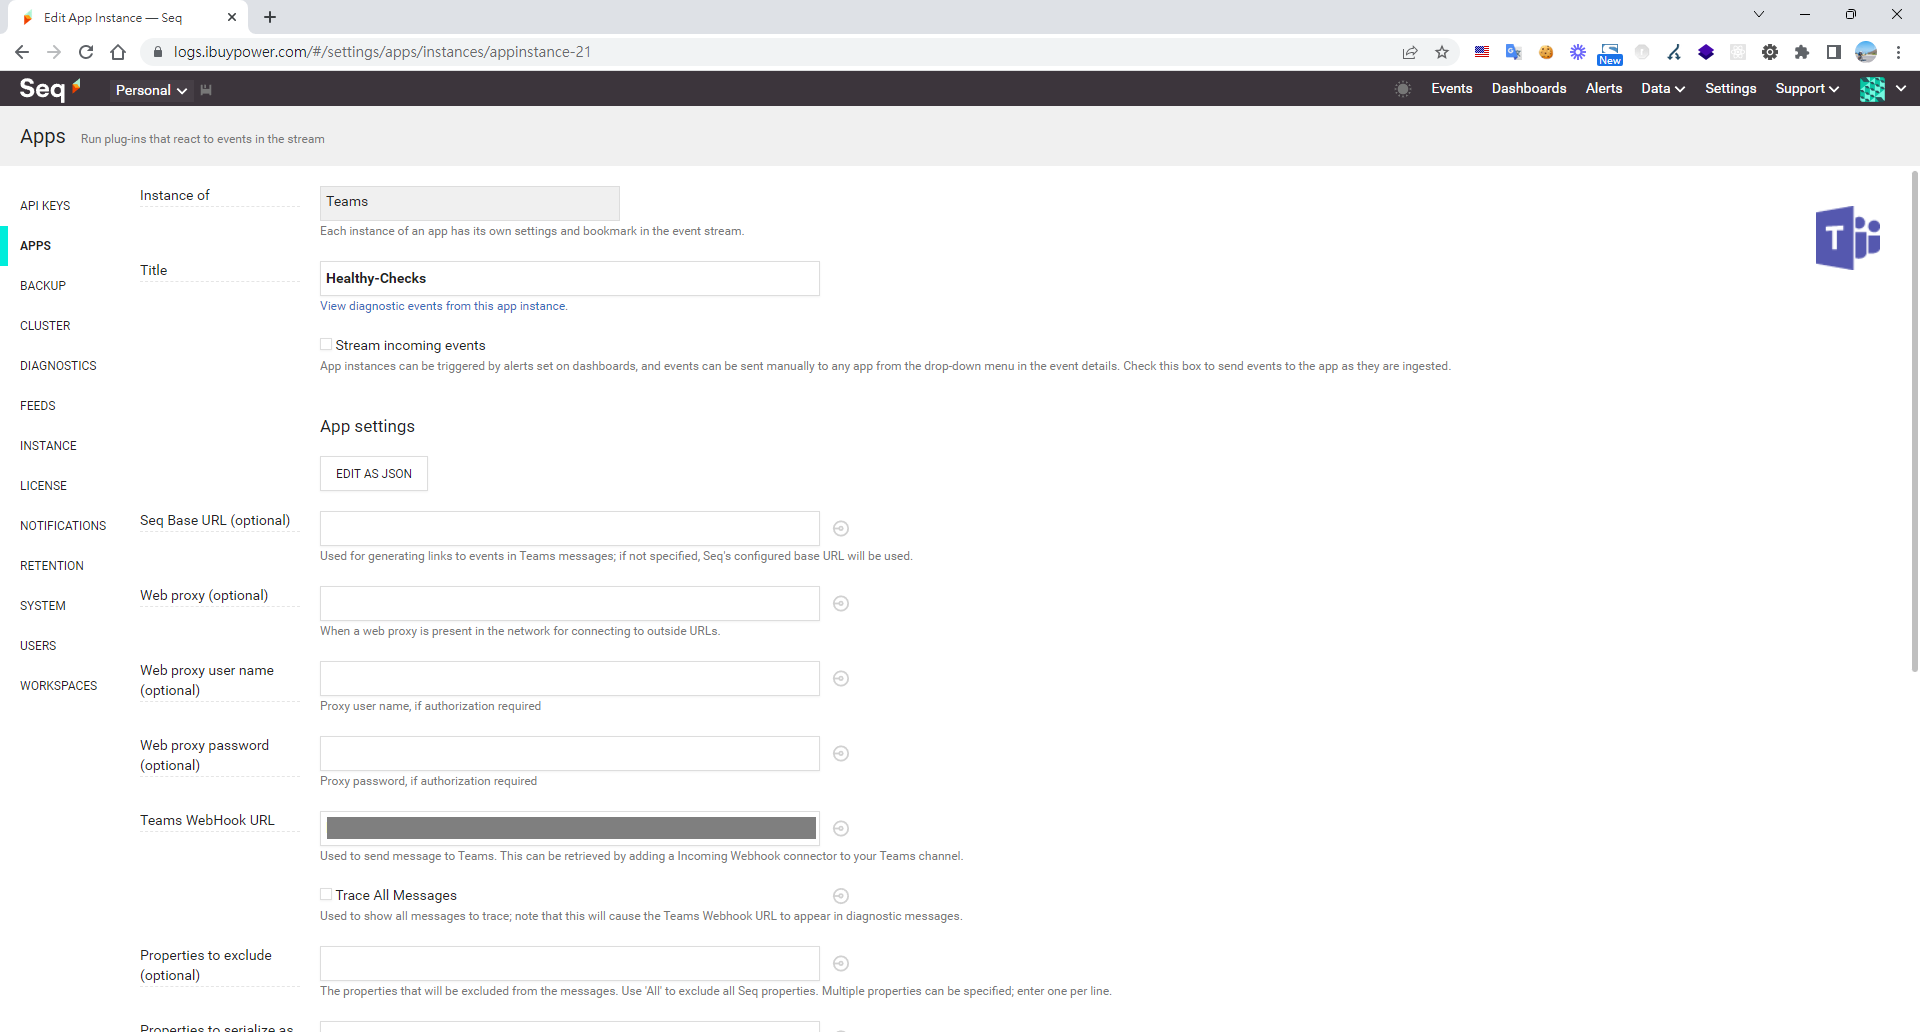The width and height of the screenshot is (1920, 1032).
Task: Open View diagnostic events link
Action: (x=443, y=306)
